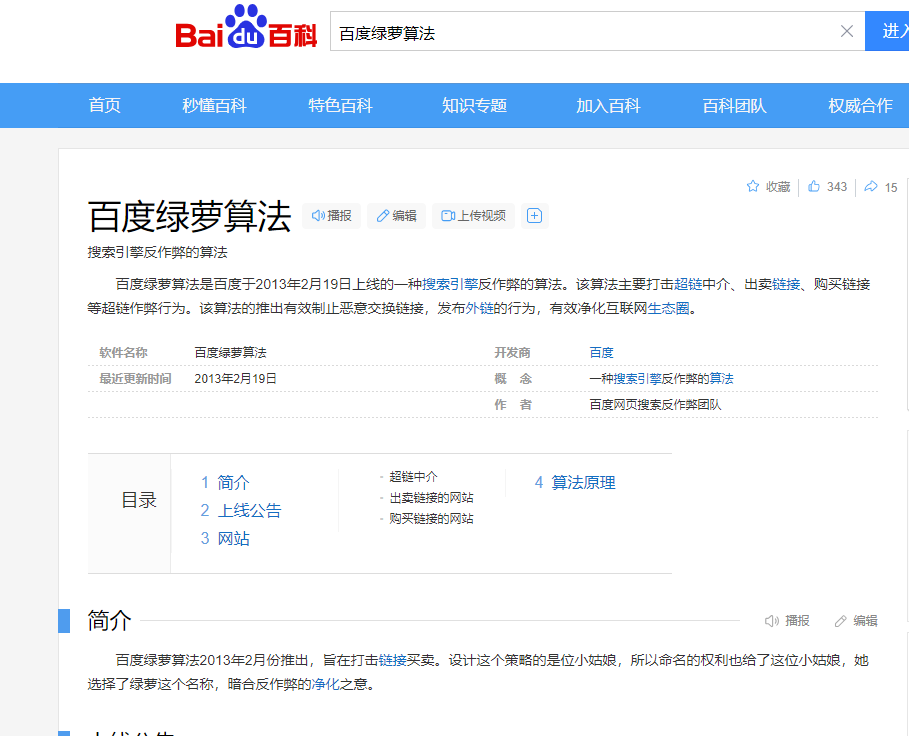909x736 pixels.
Task: Open the 百度 developer link in infobox
Action: pos(601,352)
